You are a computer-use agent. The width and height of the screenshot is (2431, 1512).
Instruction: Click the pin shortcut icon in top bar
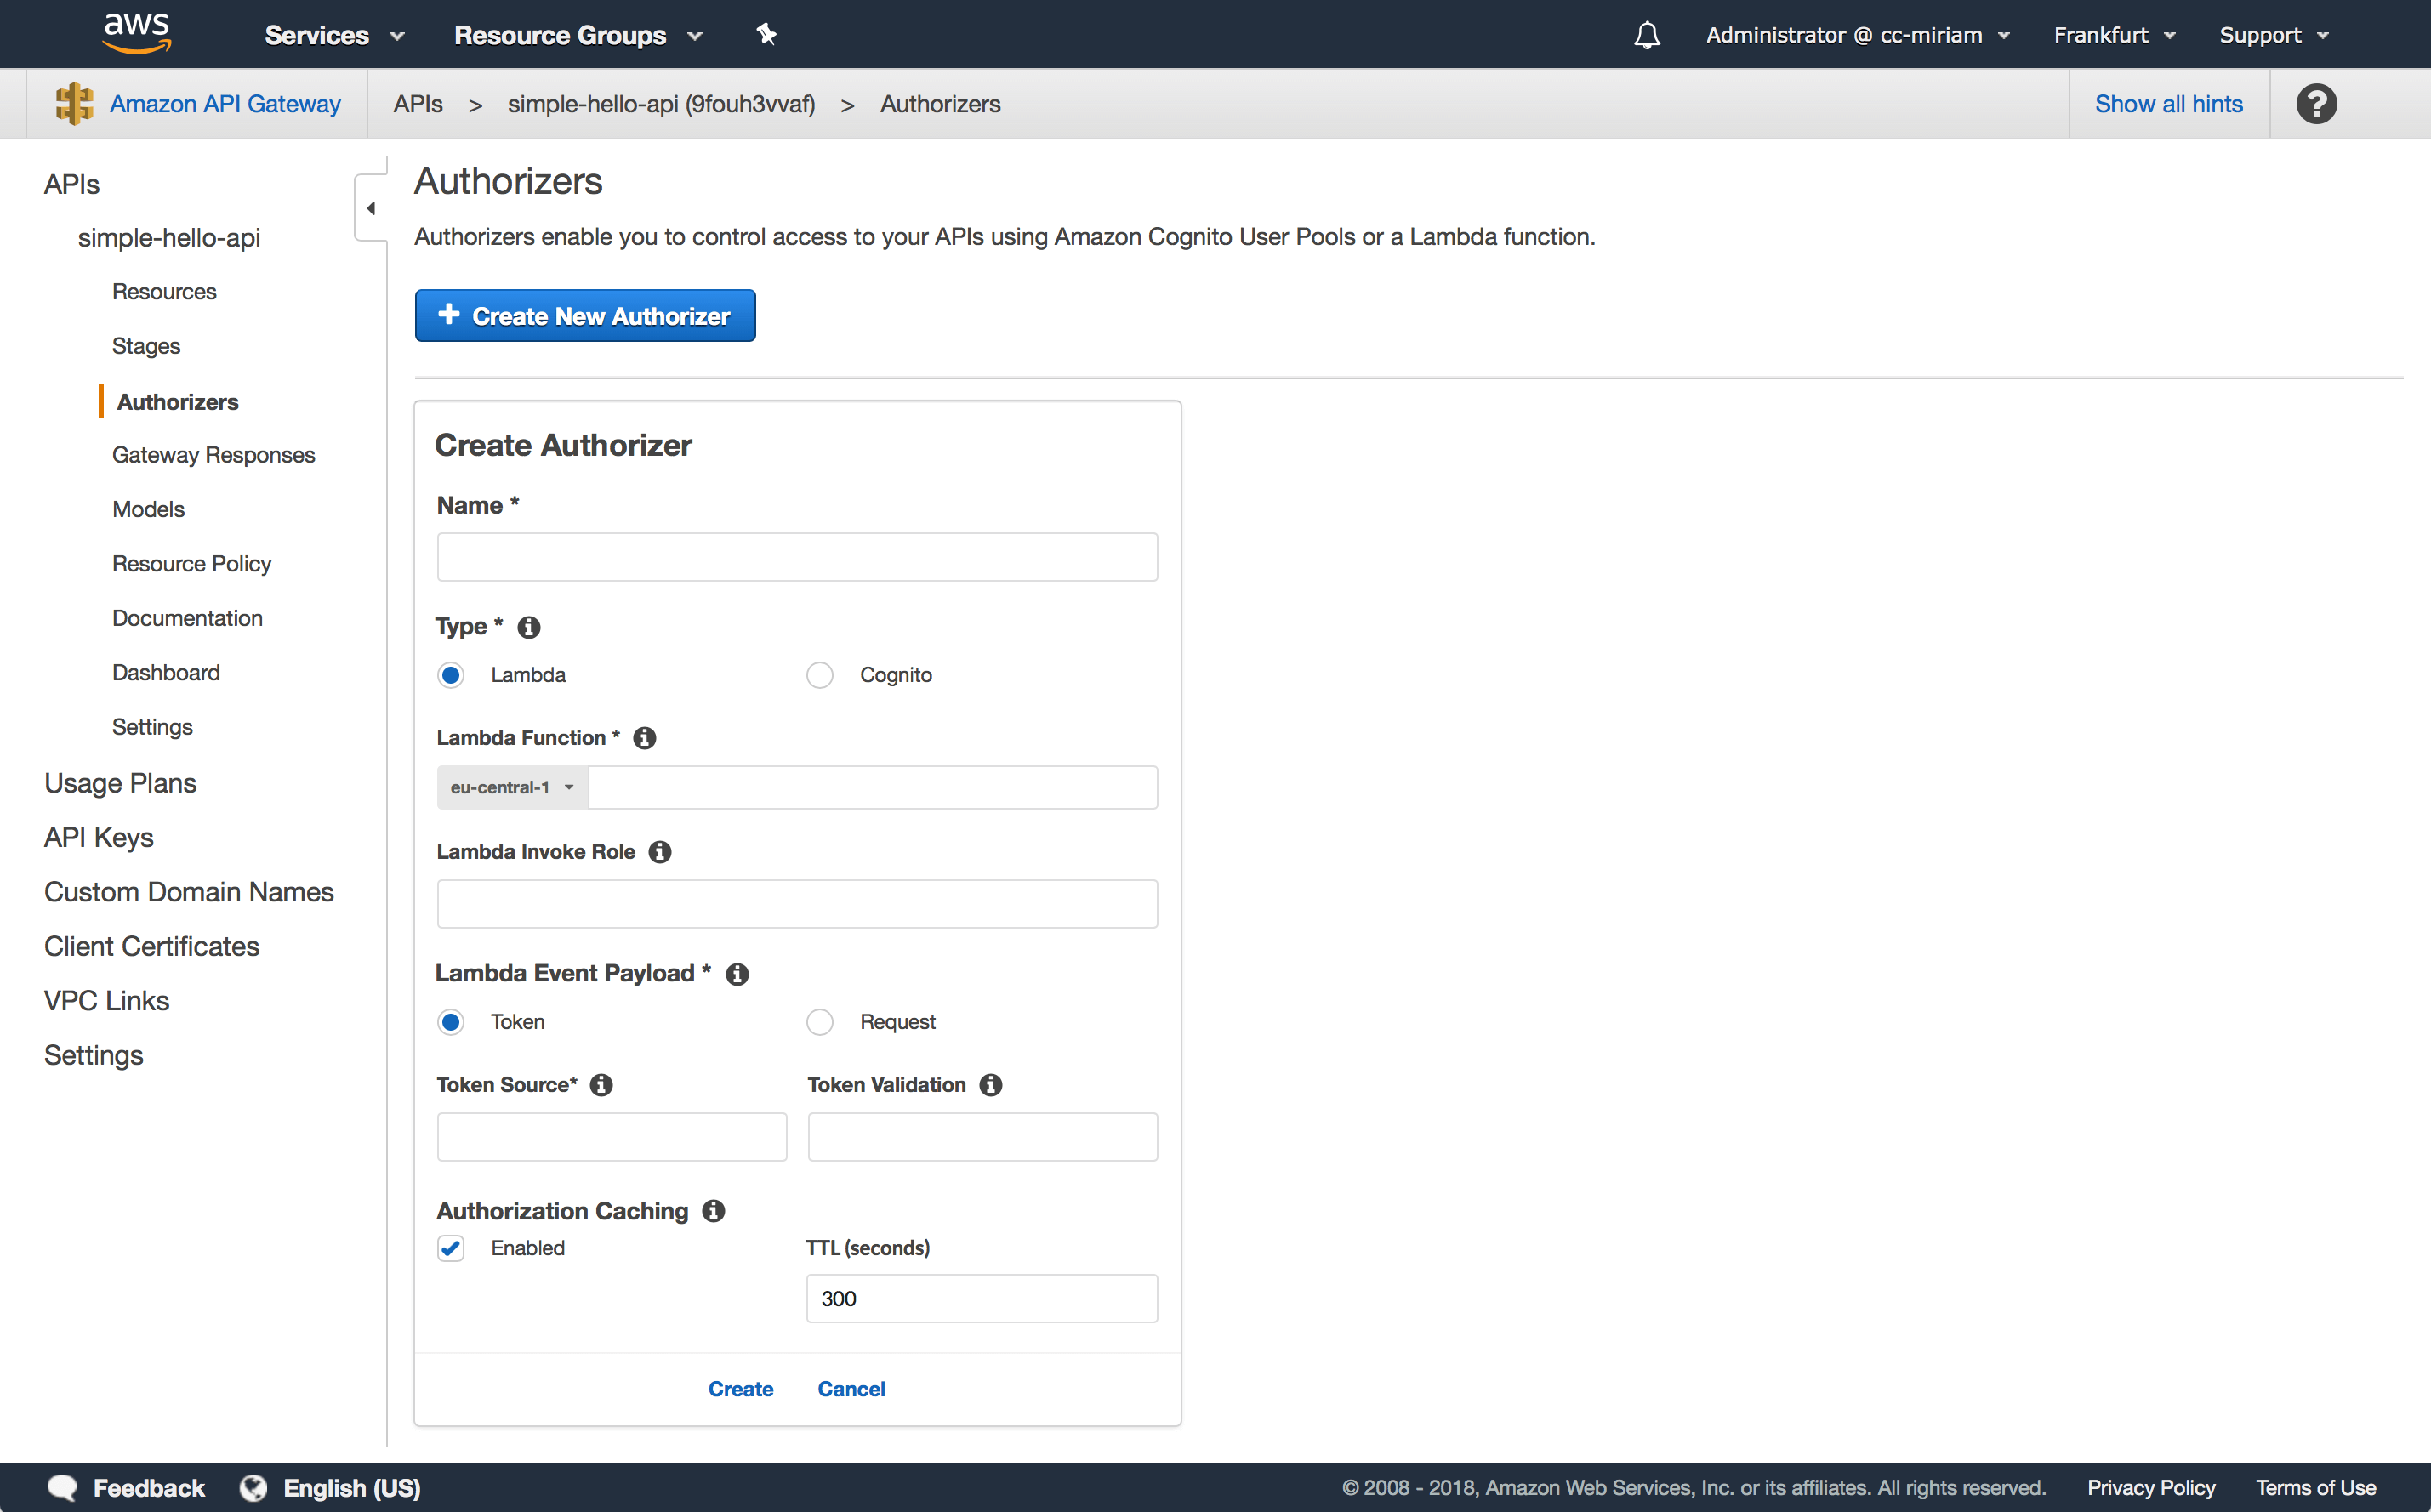[766, 35]
